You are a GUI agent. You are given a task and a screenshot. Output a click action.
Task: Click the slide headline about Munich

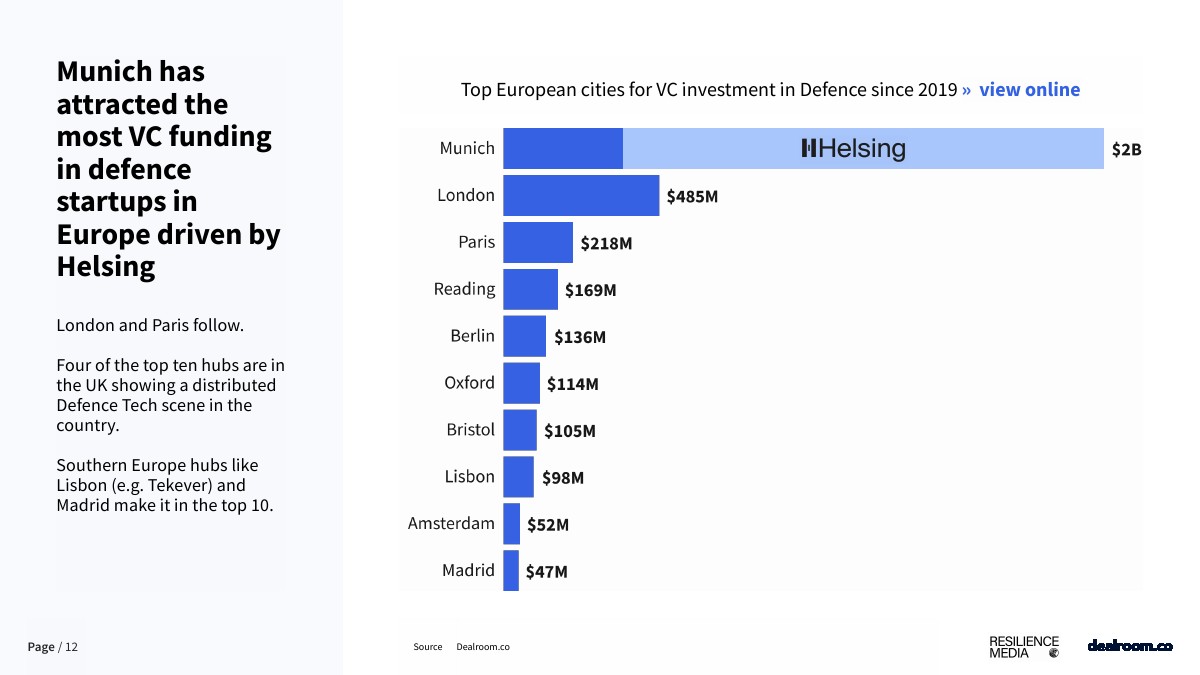[168, 169]
